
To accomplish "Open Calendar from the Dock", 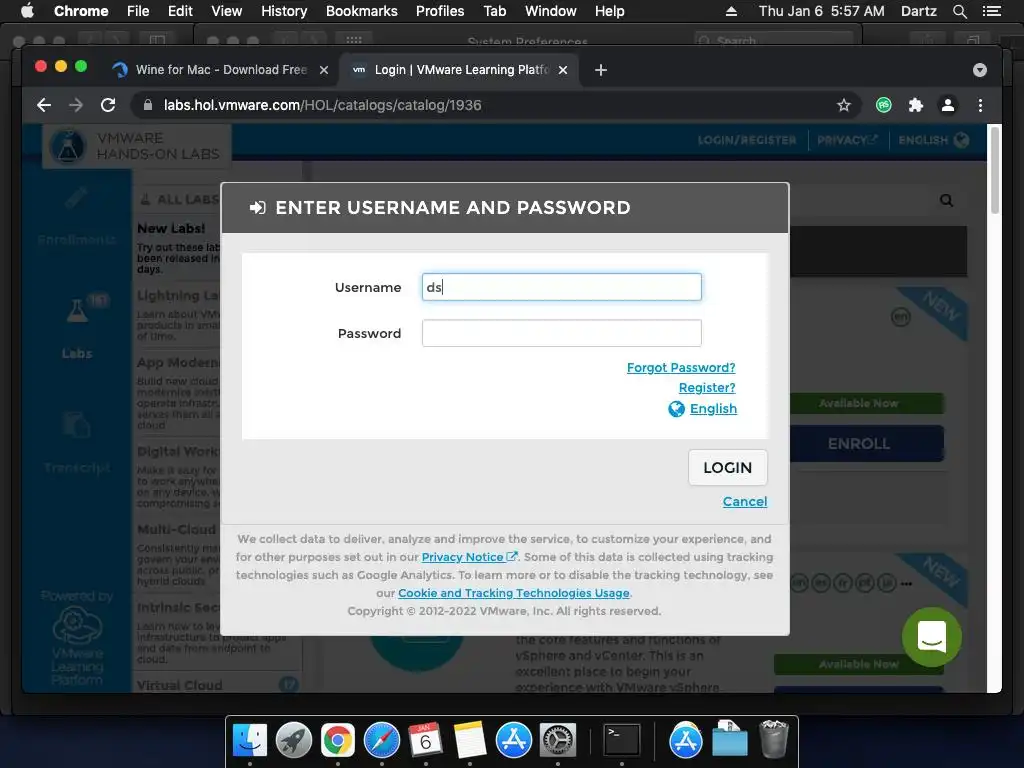I will coord(426,740).
